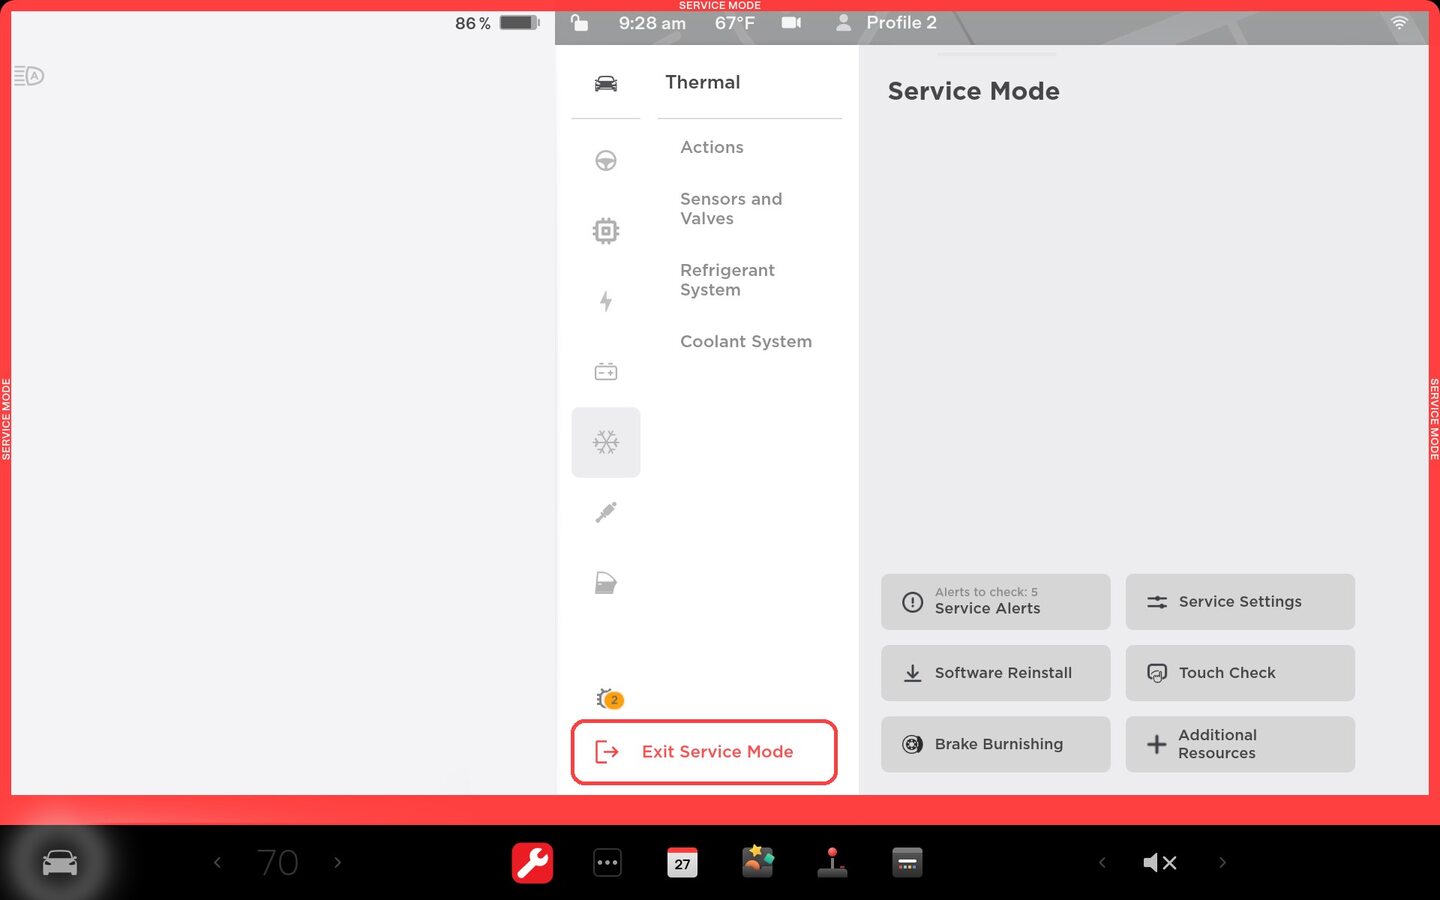Open the Profile 2 selector

[x=887, y=23]
